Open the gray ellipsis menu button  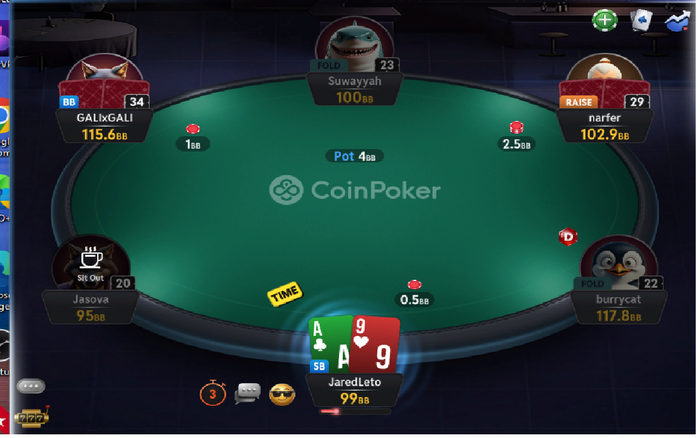pos(31,386)
